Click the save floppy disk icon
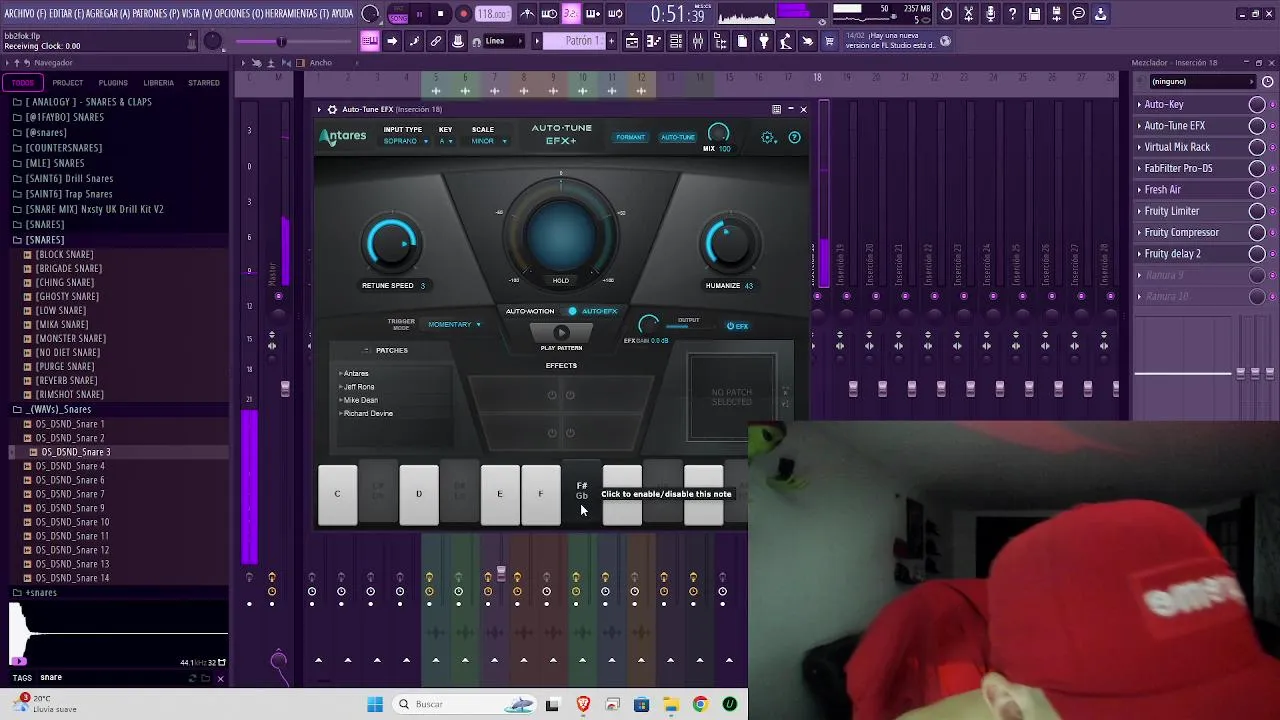The height and width of the screenshot is (720, 1280). pyautogui.click(x=1035, y=14)
